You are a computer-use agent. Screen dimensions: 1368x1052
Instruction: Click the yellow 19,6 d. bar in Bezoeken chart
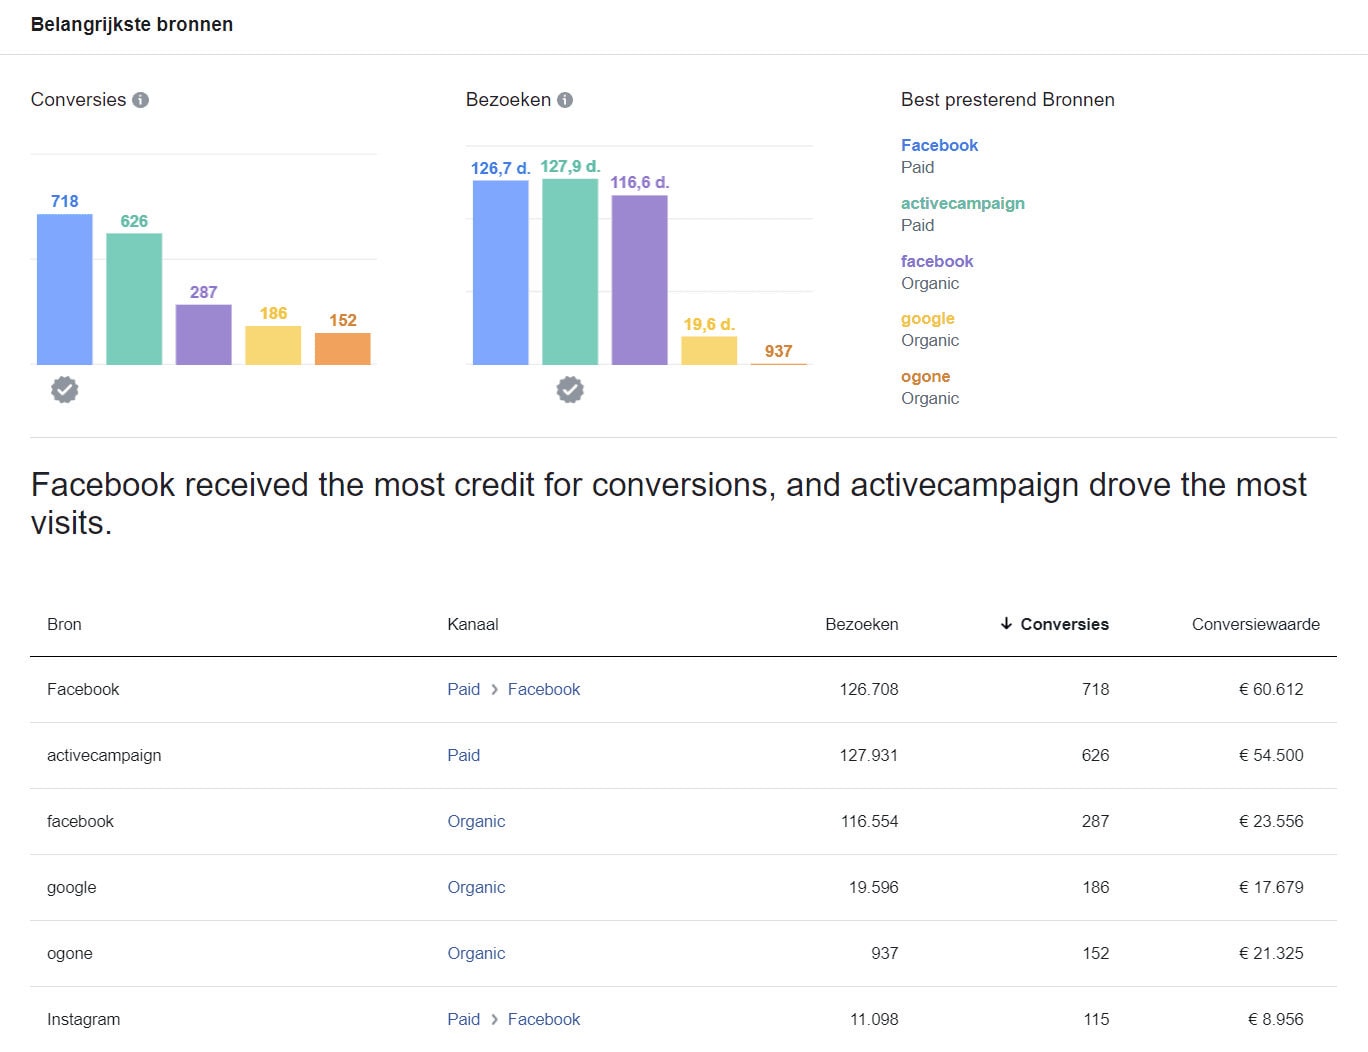pyautogui.click(x=709, y=351)
